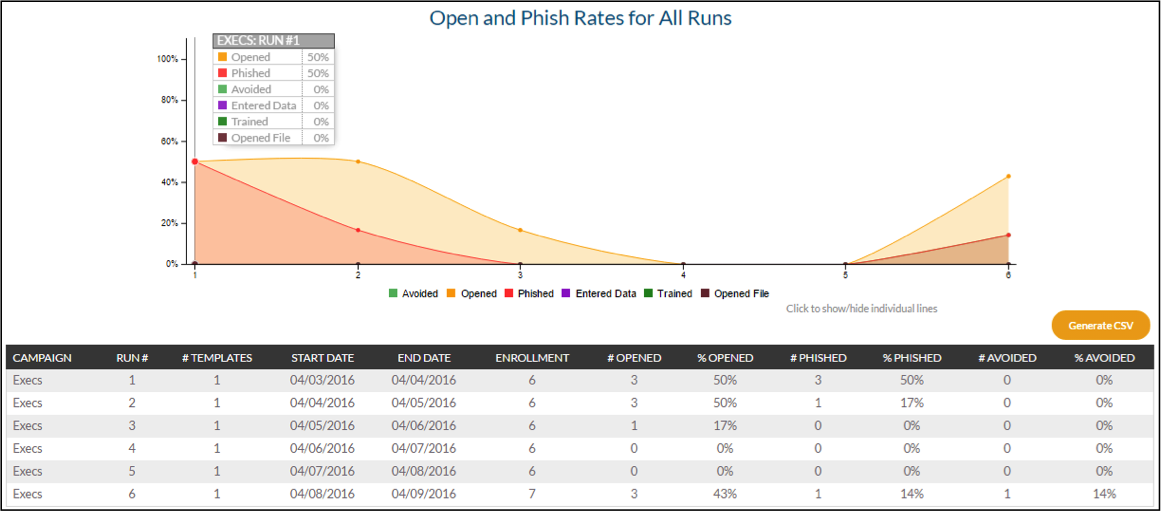Select the Execs run 6 table row
The height and width of the screenshot is (511, 1161).
coord(580,494)
